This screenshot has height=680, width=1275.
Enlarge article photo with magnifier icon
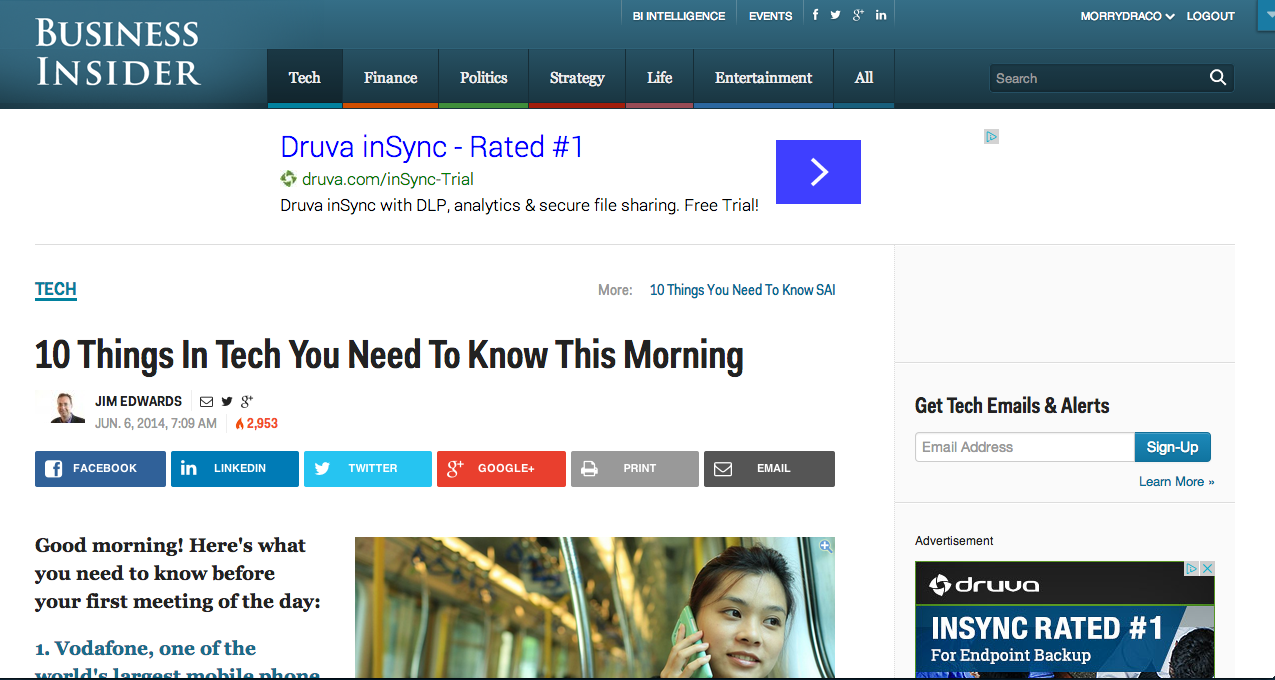pyautogui.click(x=825, y=546)
